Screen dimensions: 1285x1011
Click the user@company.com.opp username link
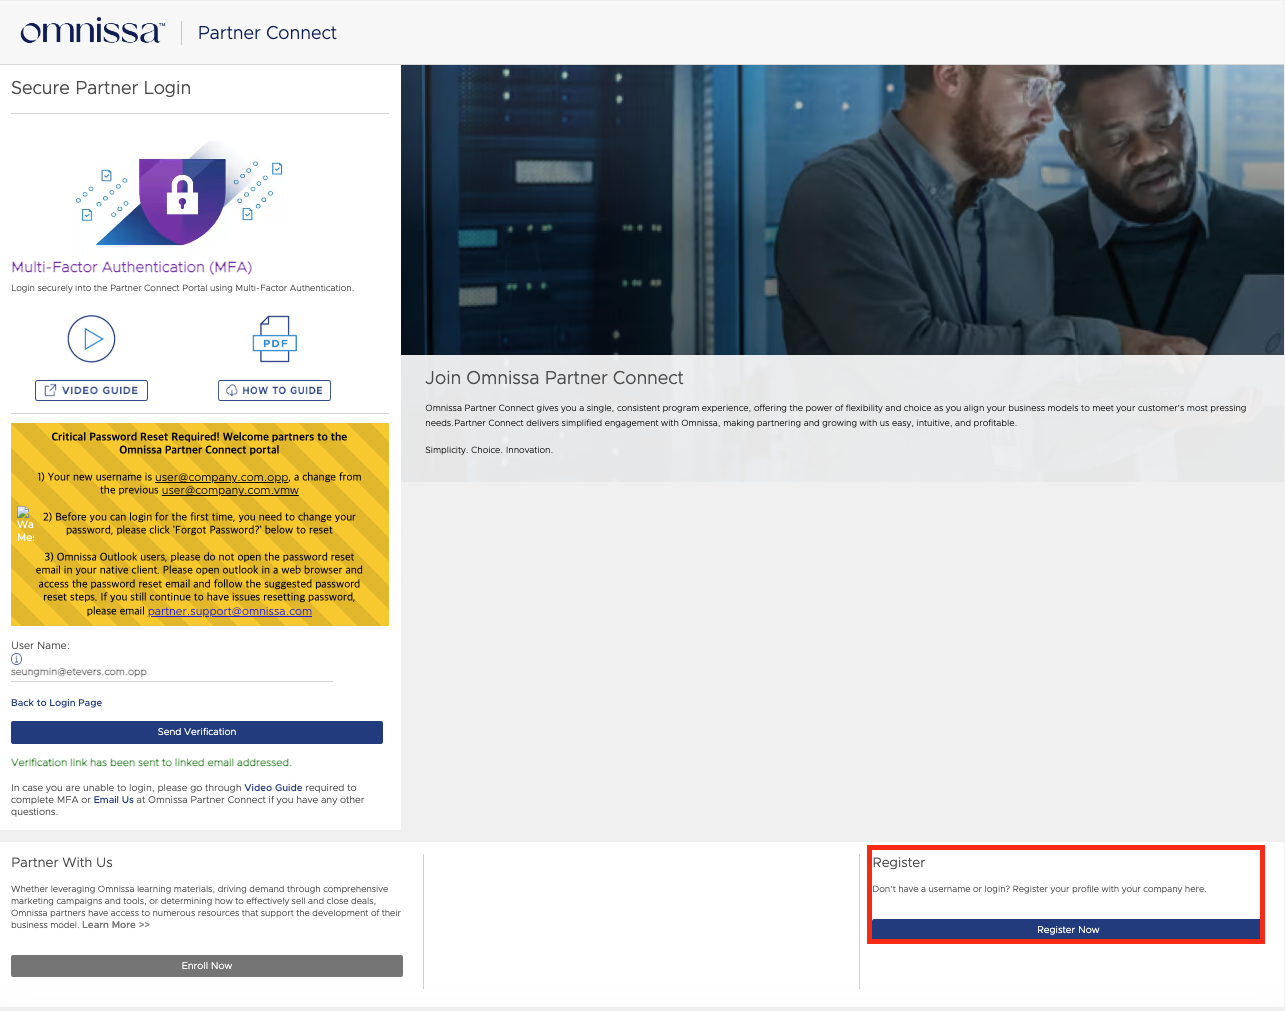221,477
